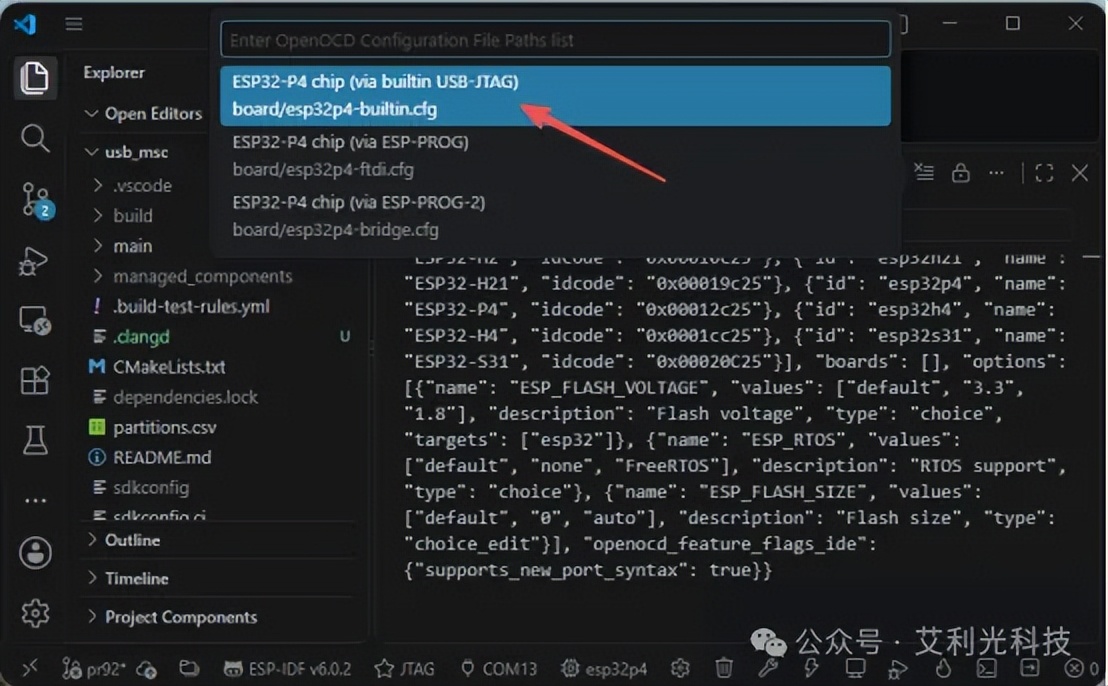Screen dimensions: 1108x686
Task: Open the Explorer view in activity bar
Action: point(34,77)
